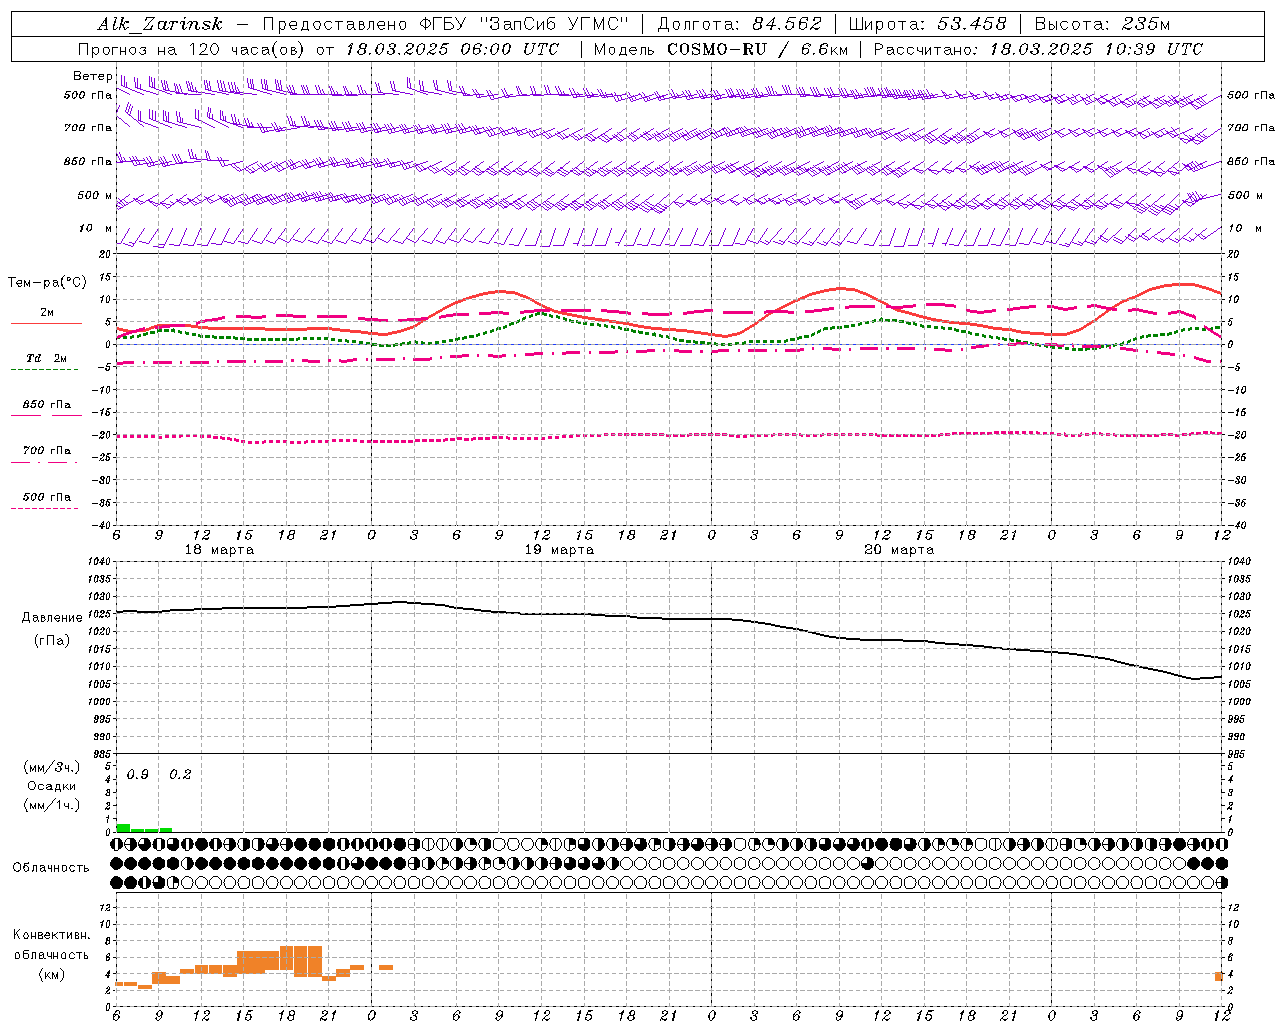Select the Тем-ра(°C) axis label
The image size is (1280, 1024).
pos(47,283)
